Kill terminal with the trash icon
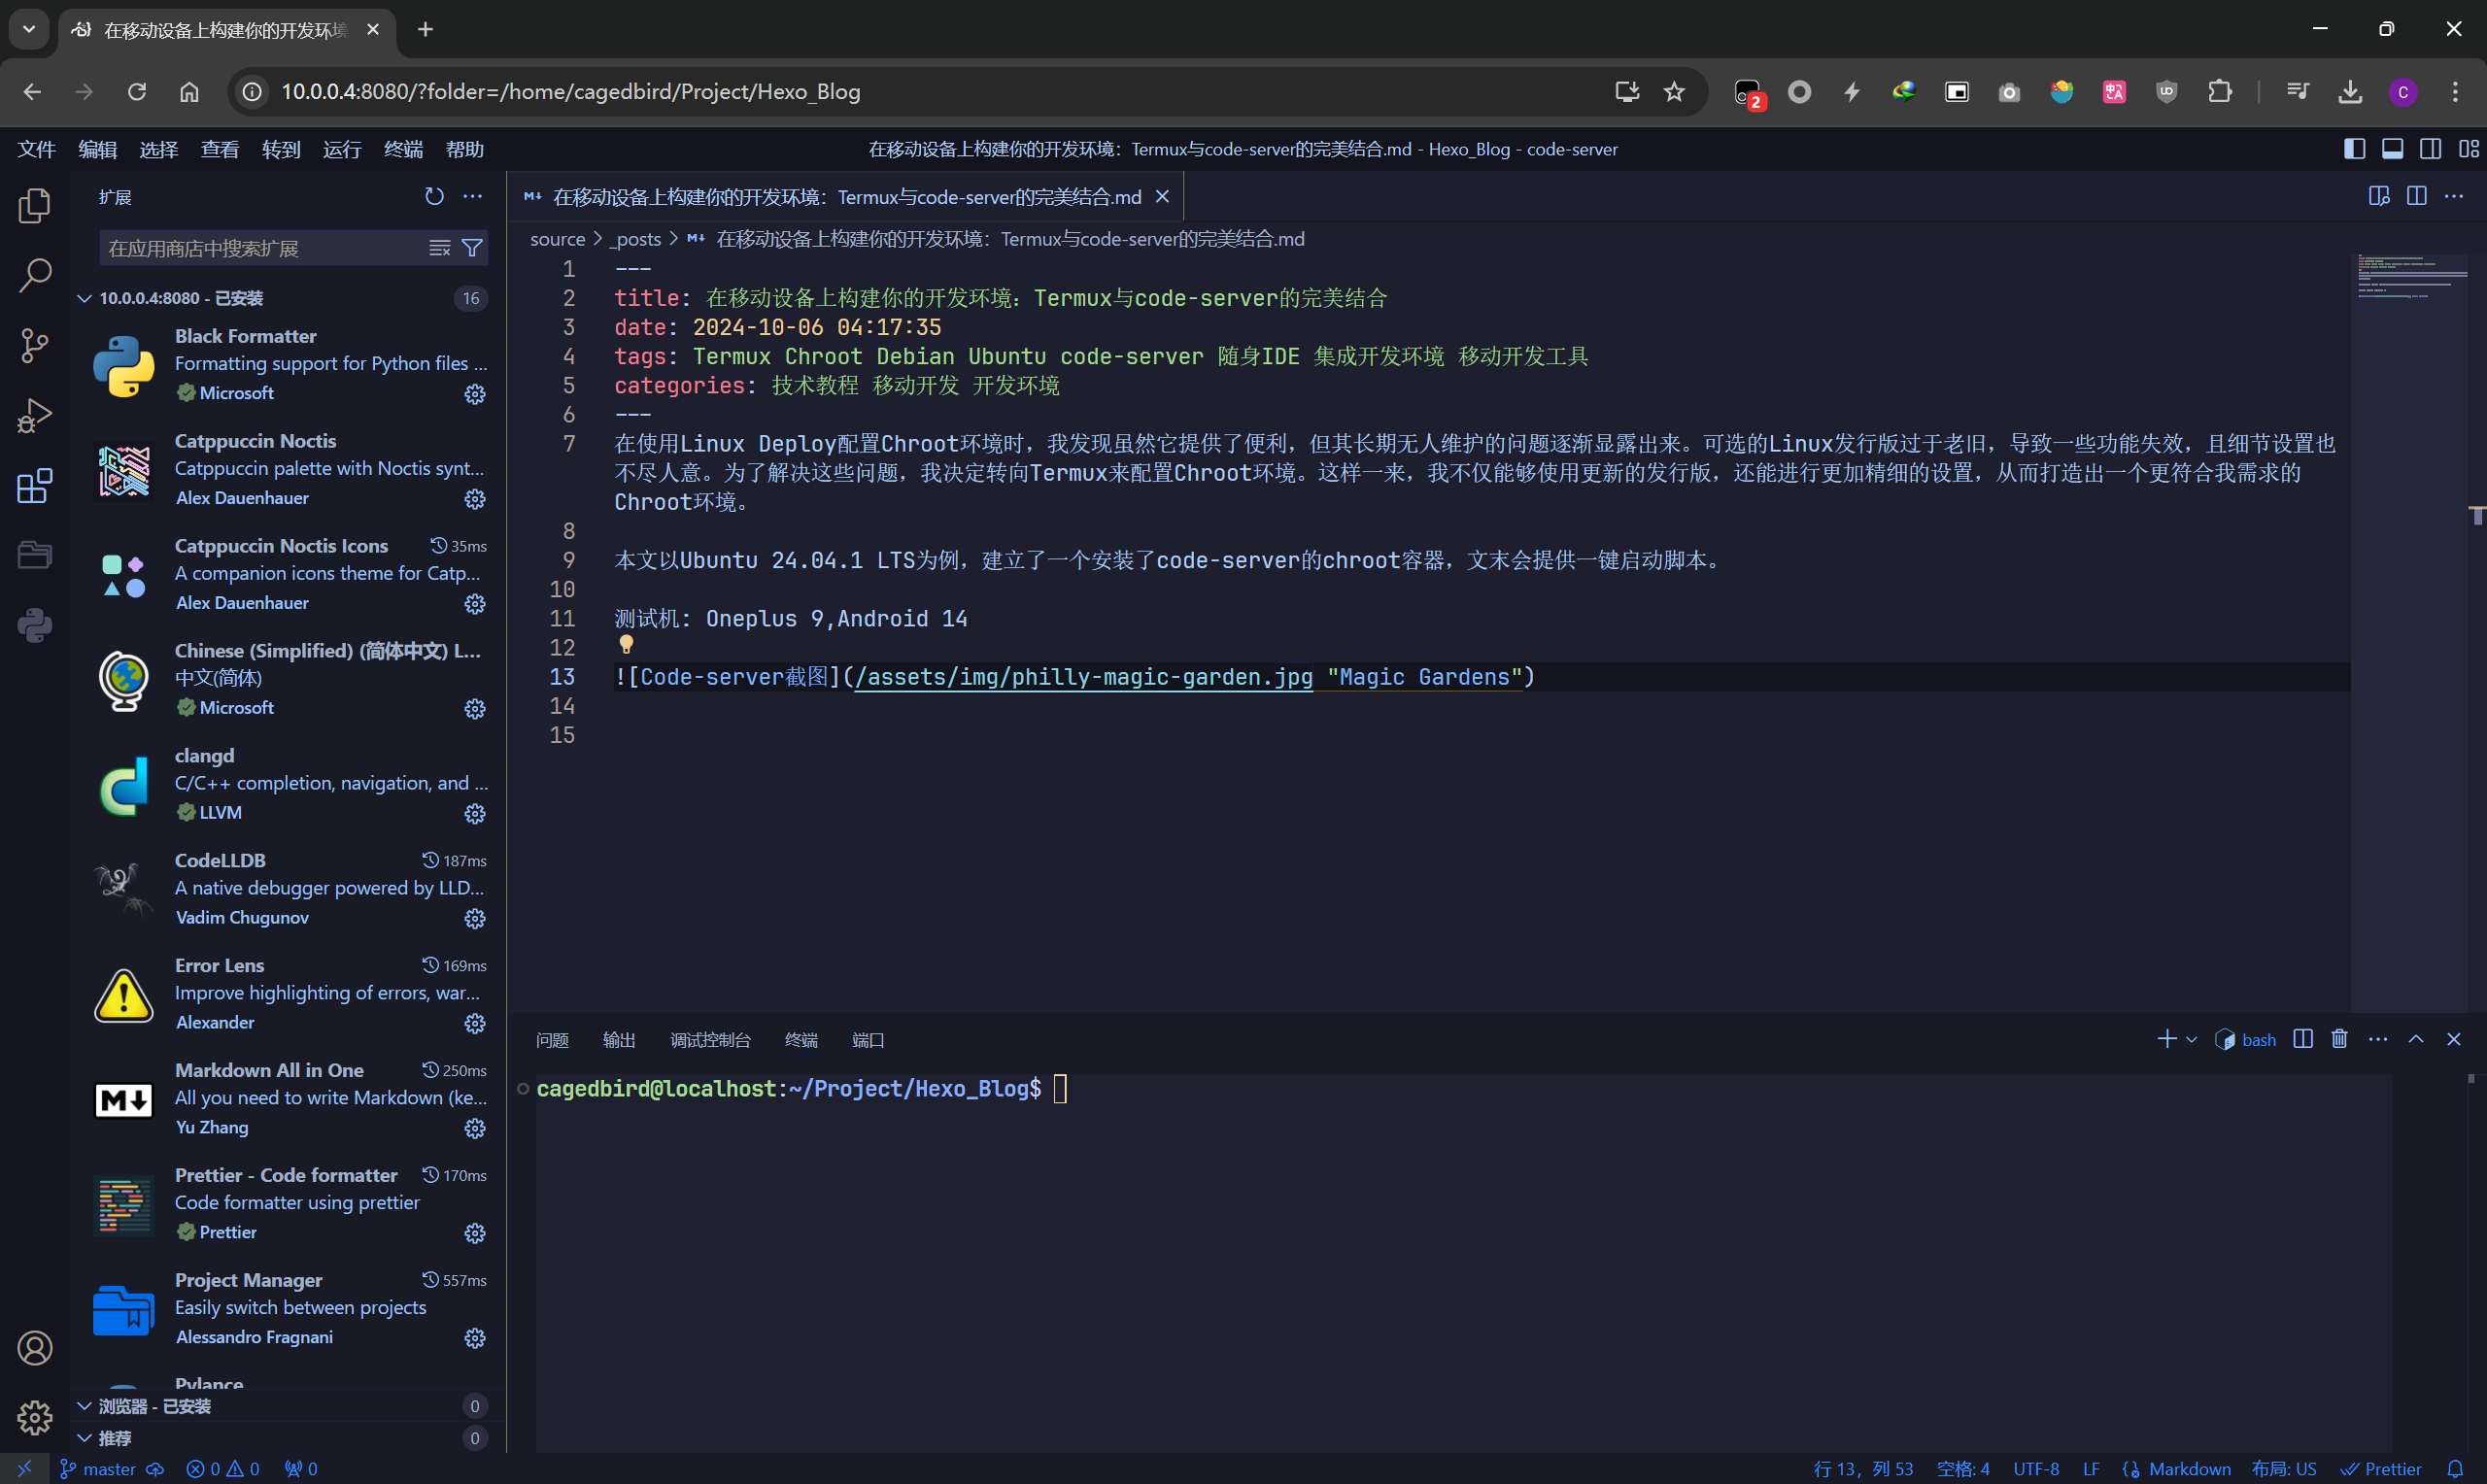 (x=2339, y=1039)
